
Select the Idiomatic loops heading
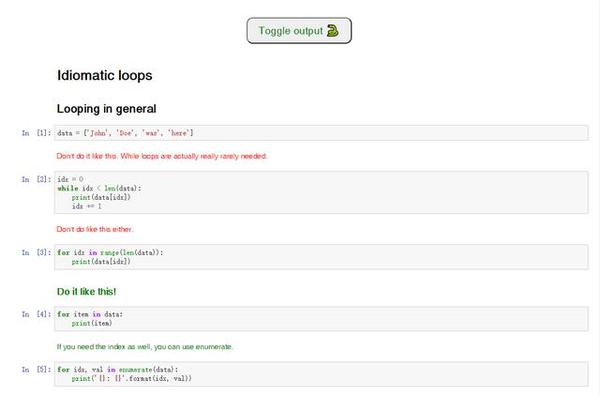(104, 75)
